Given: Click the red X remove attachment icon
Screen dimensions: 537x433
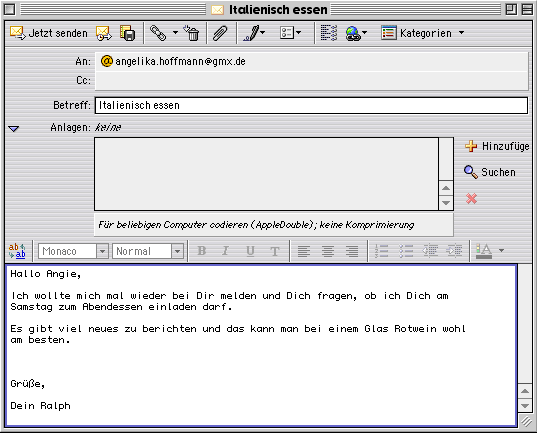Looking at the screenshot, I should pyautogui.click(x=472, y=198).
